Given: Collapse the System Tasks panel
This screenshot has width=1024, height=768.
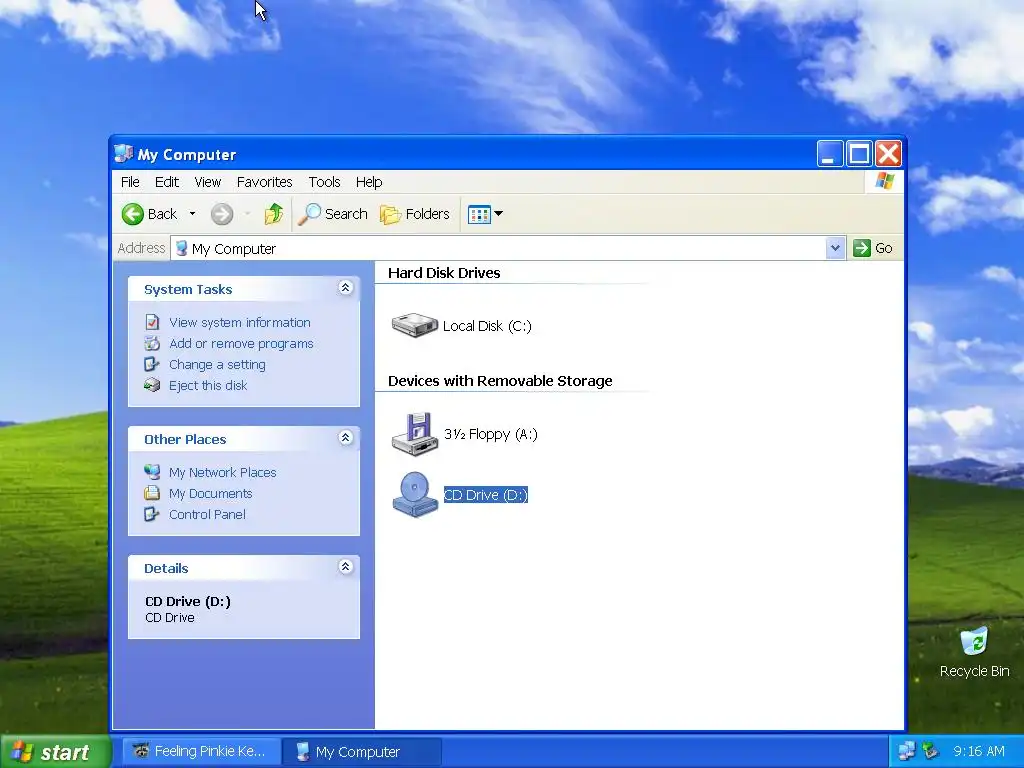Looking at the screenshot, I should 345,288.
